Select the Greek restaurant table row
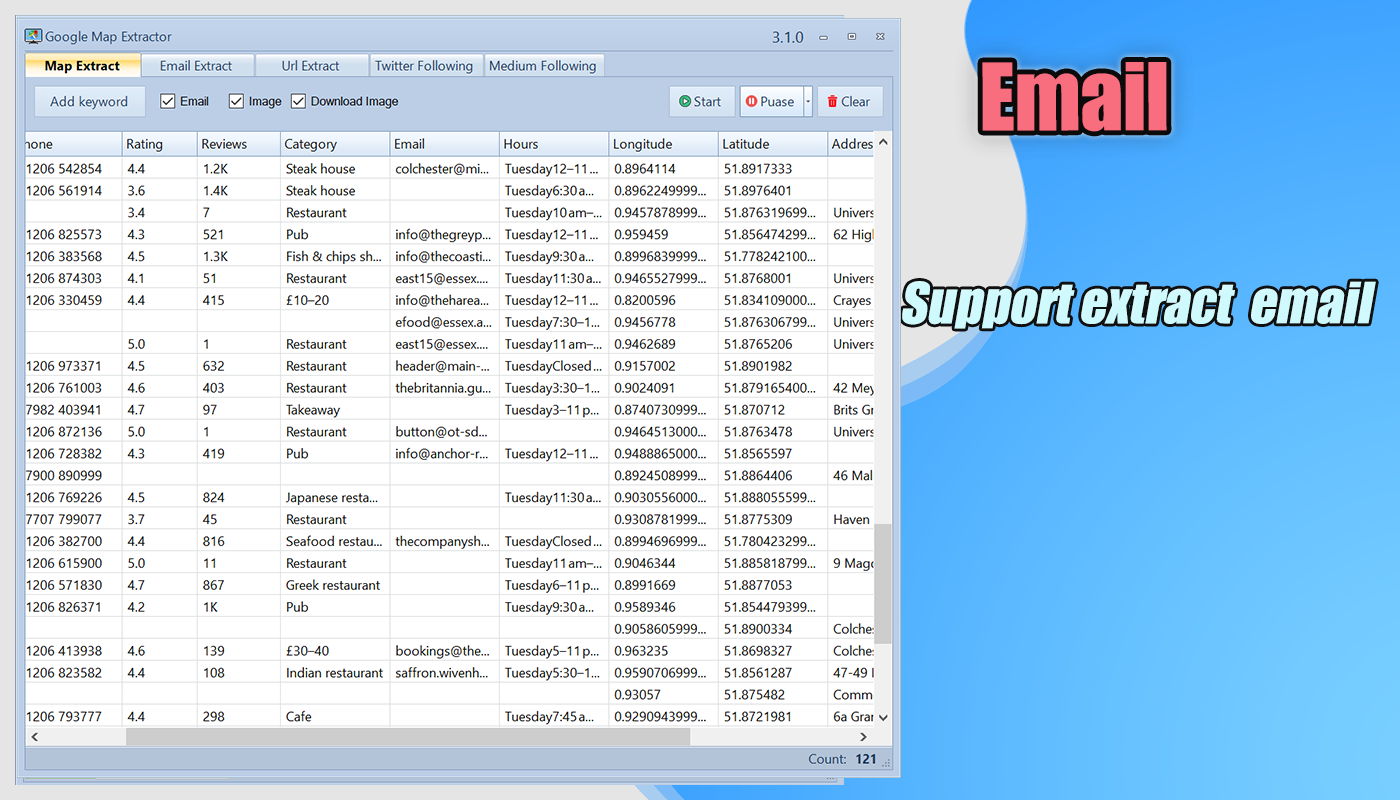 pos(333,585)
